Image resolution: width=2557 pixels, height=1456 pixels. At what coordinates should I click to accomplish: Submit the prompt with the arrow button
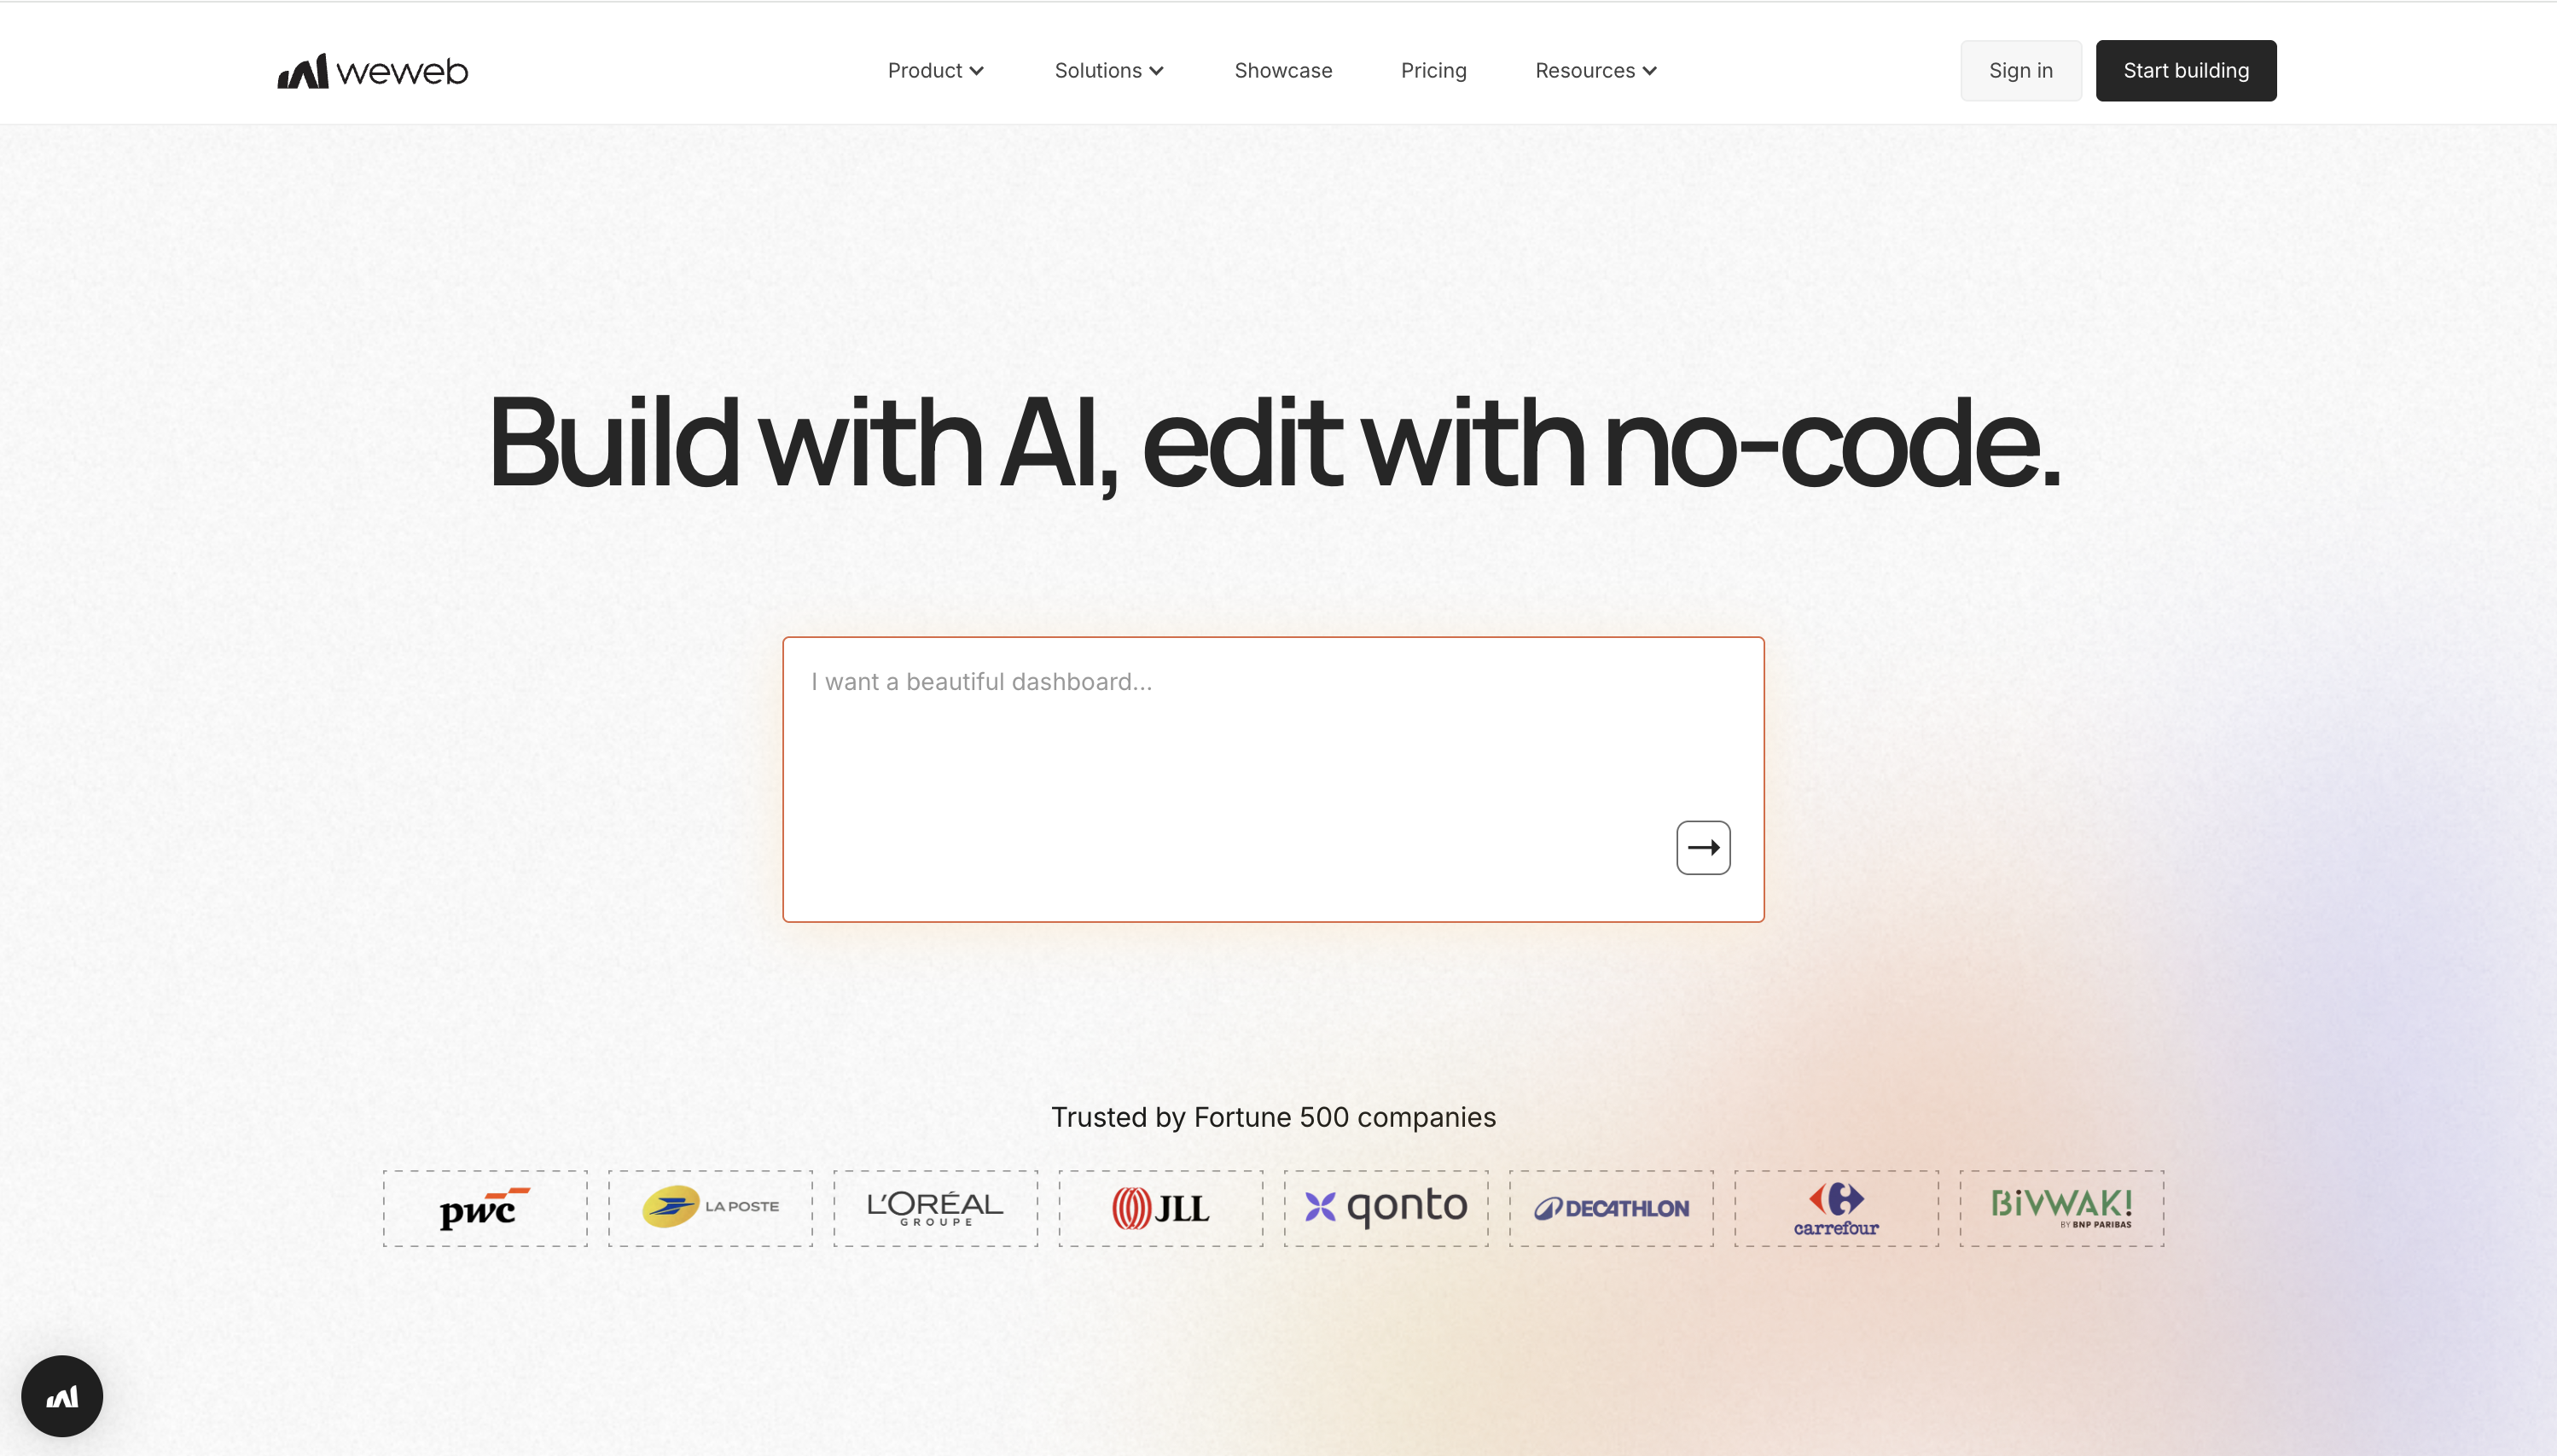click(x=1703, y=848)
